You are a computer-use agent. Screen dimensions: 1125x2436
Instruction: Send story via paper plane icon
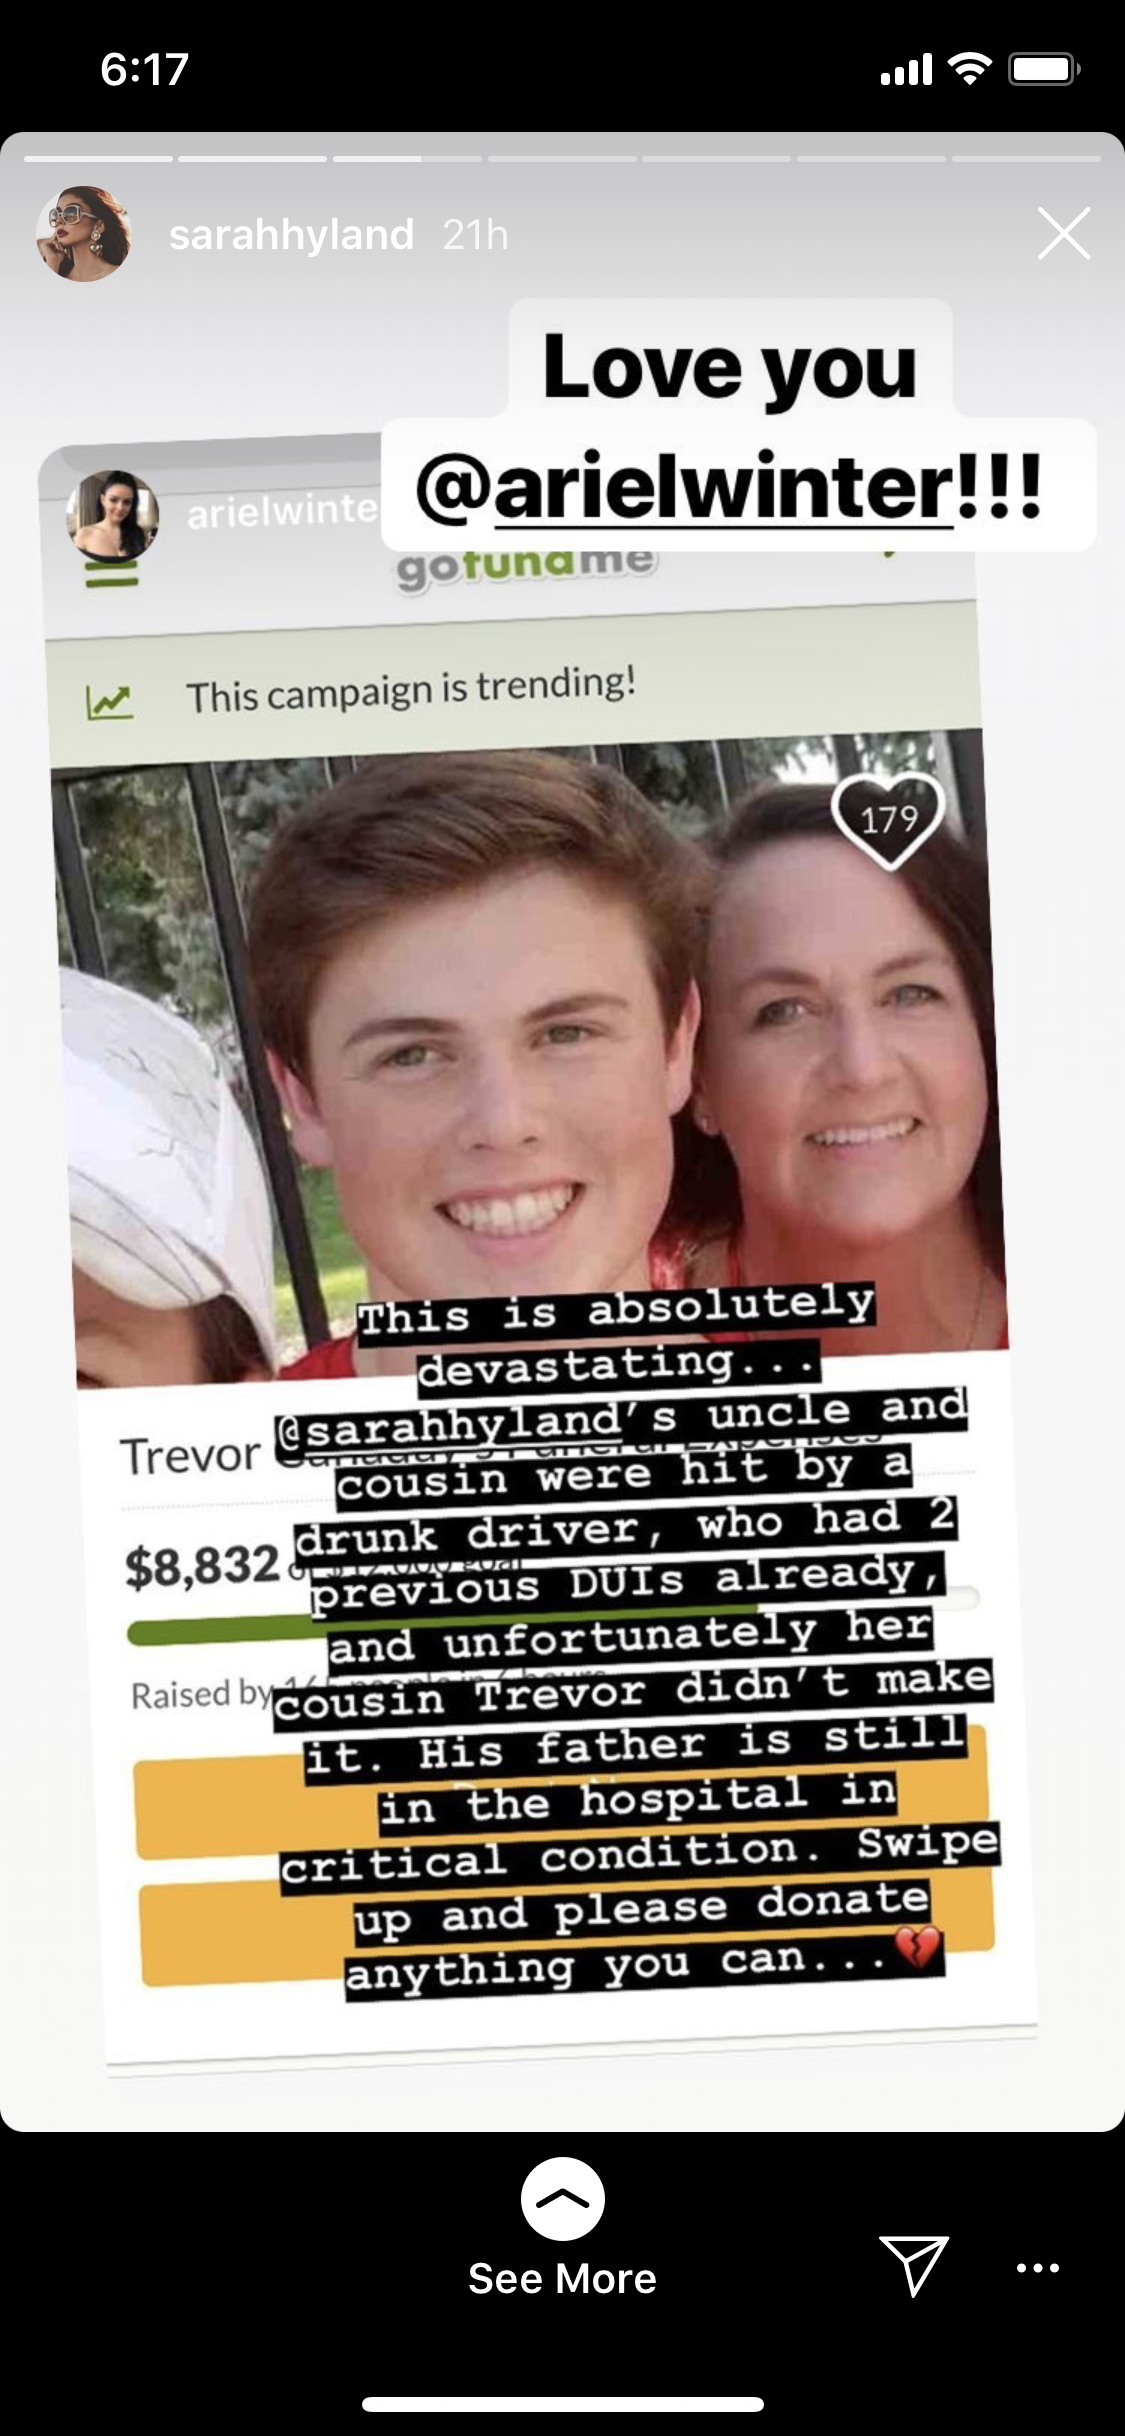(x=913, y=2265)
